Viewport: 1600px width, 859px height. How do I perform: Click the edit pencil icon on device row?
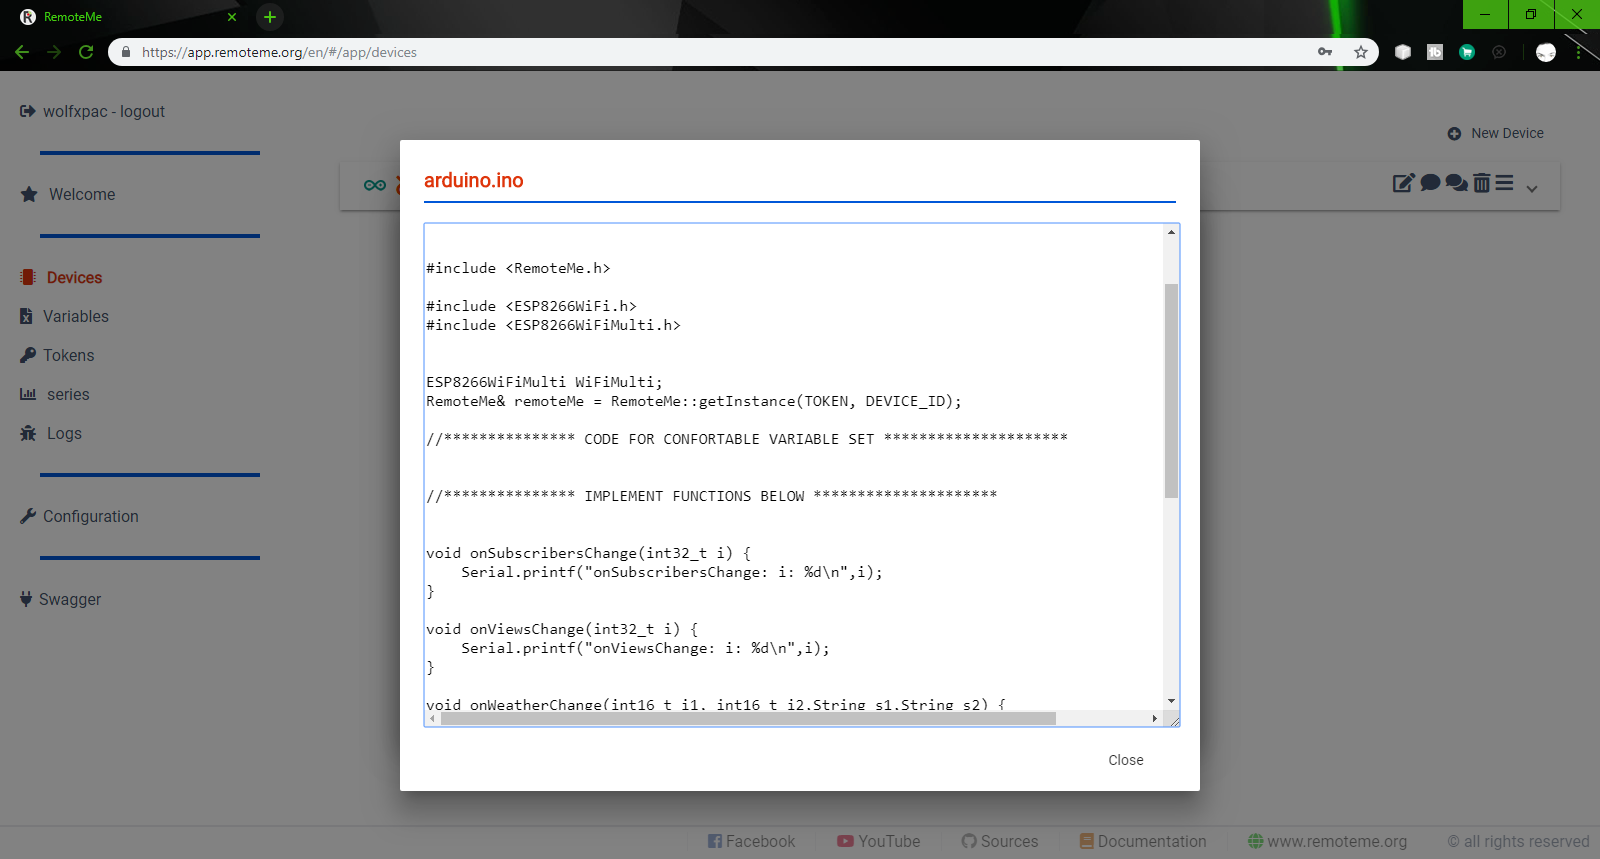coord(1404,183)
